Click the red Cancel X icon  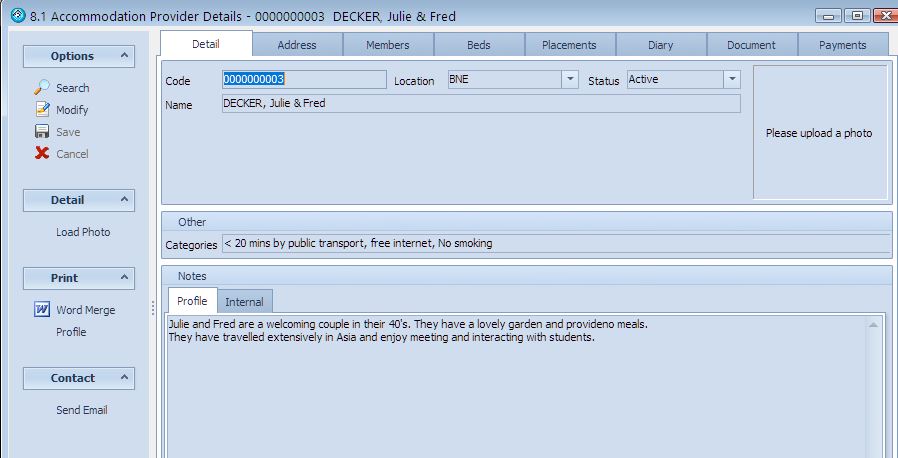coord(42,154)
